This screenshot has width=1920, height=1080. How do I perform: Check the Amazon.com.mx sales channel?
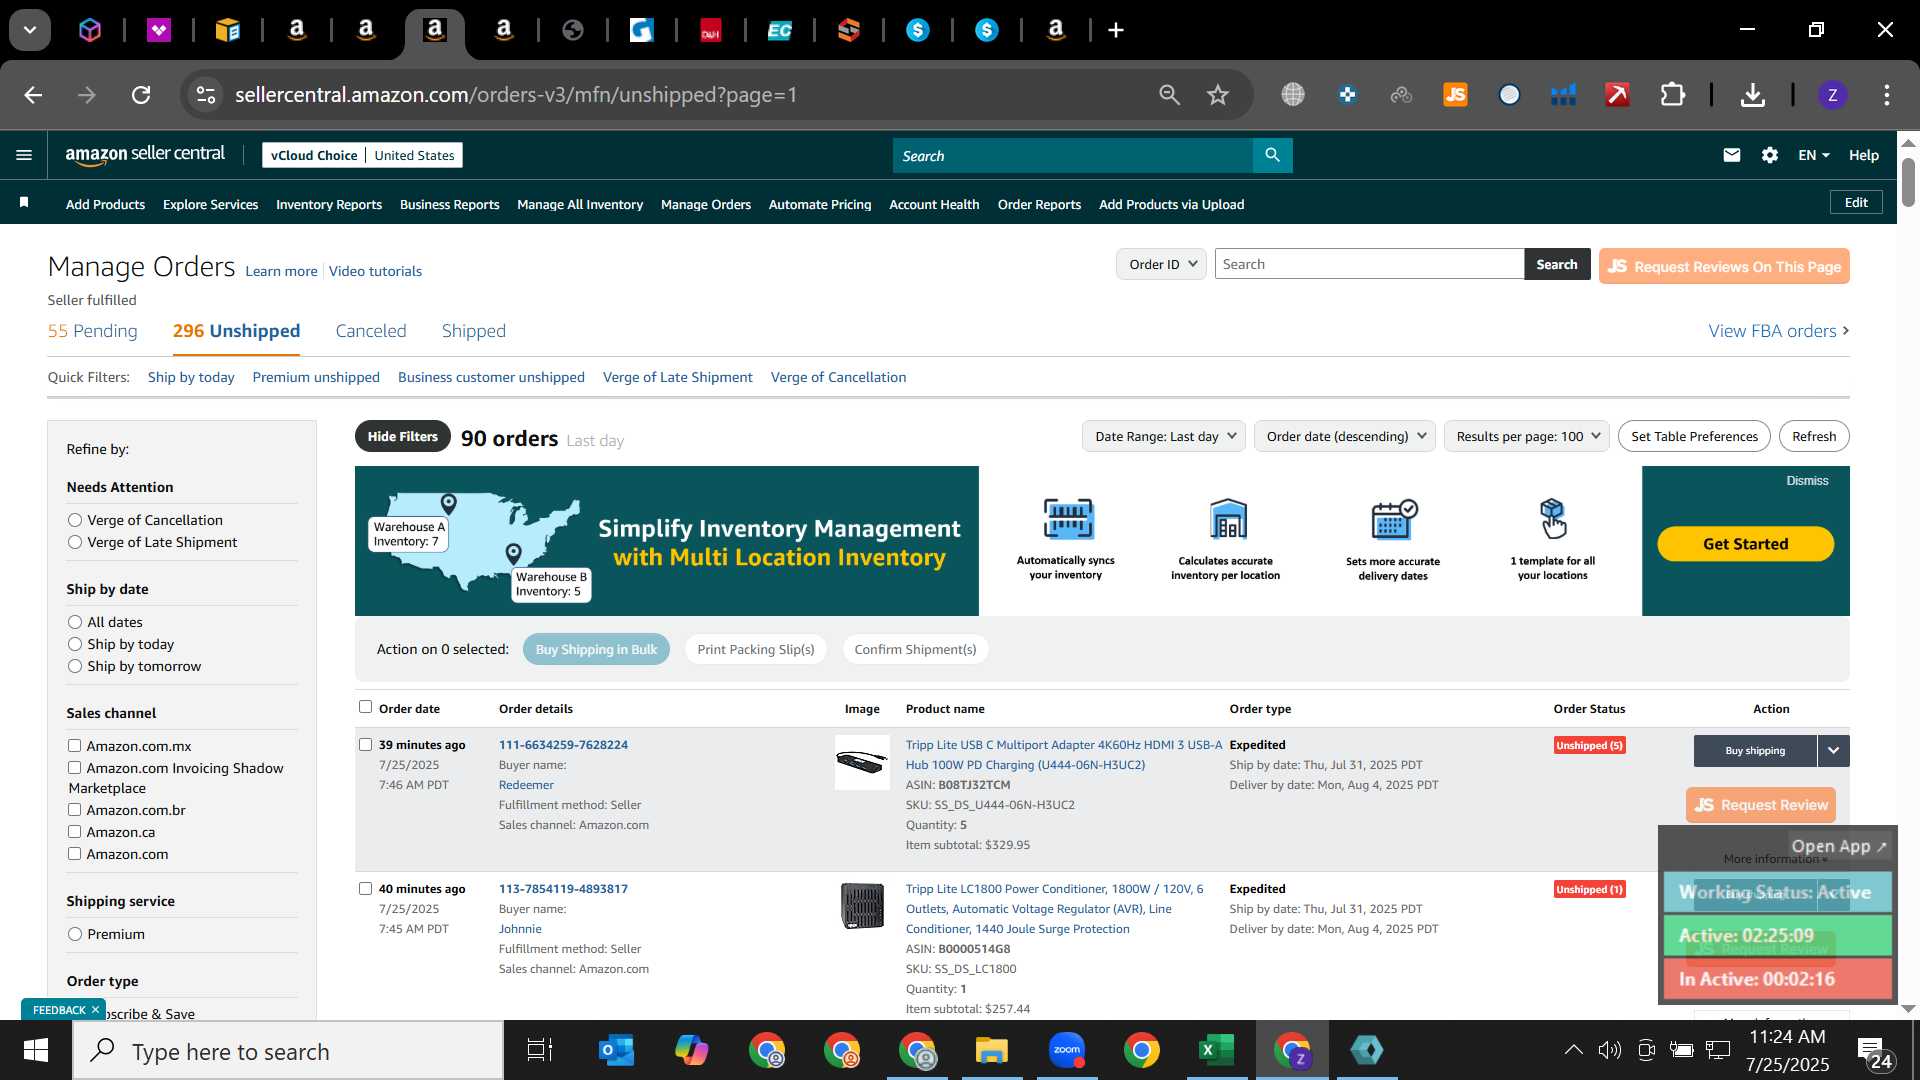74,746
